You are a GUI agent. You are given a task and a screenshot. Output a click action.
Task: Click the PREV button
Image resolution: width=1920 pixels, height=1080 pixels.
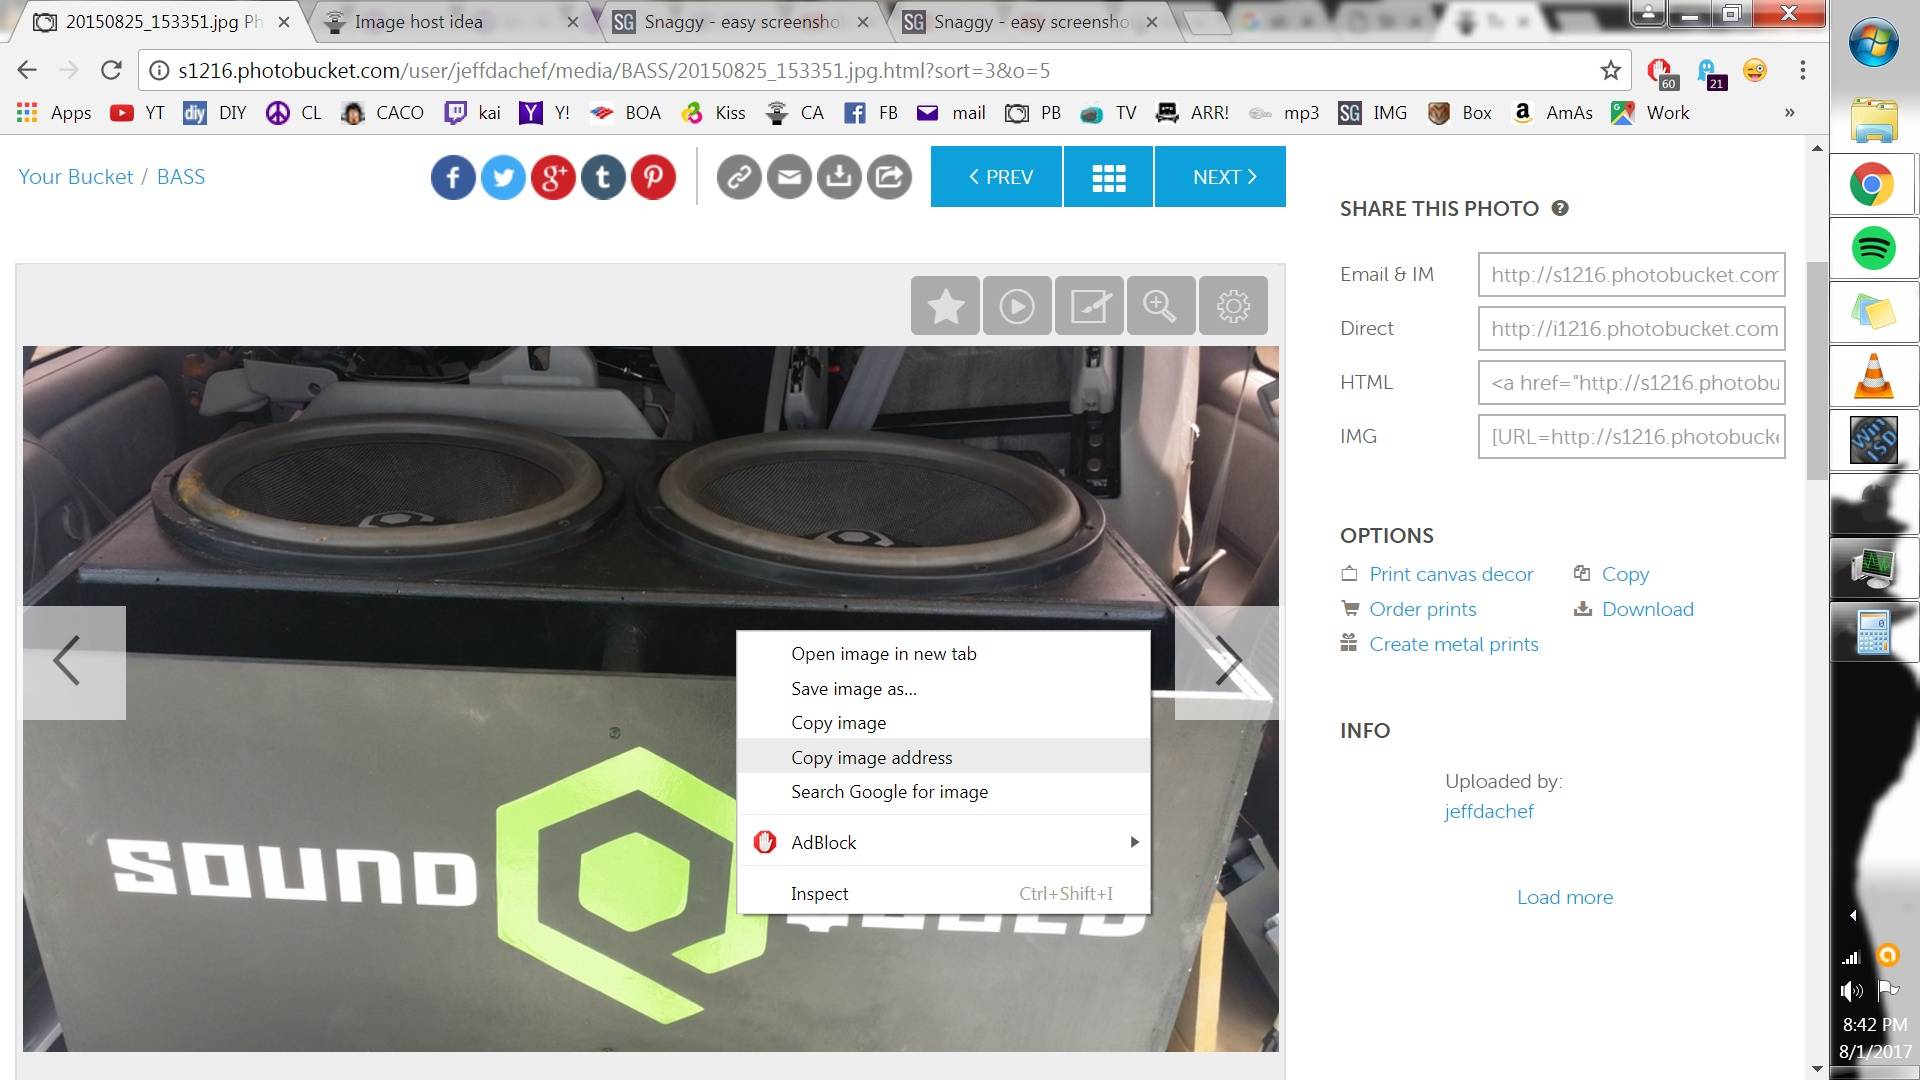pos(996,177)
